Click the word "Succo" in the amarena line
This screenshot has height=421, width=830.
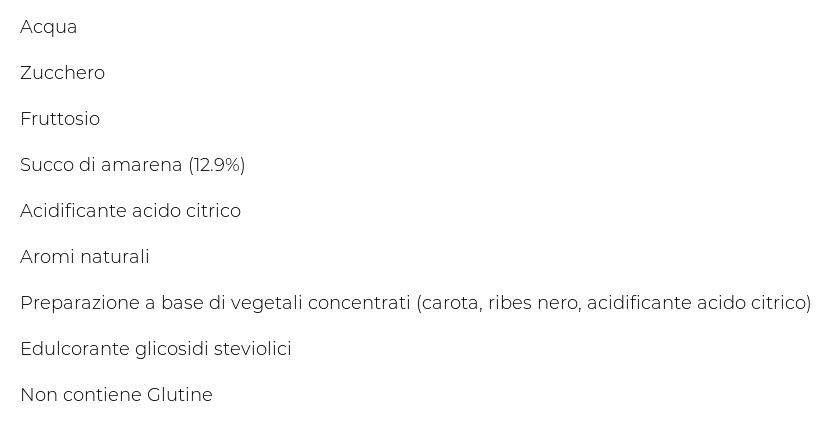point(46,165)
